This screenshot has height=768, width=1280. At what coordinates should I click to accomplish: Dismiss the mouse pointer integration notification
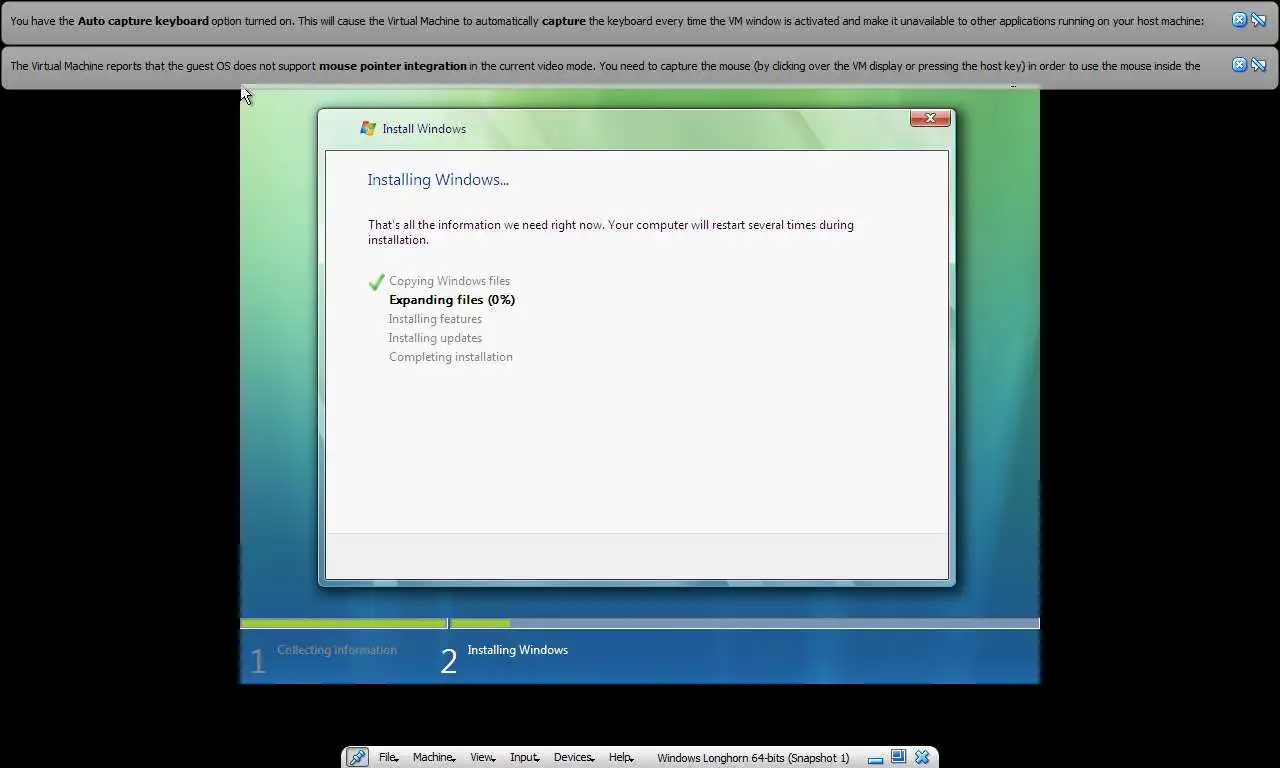1239,65
